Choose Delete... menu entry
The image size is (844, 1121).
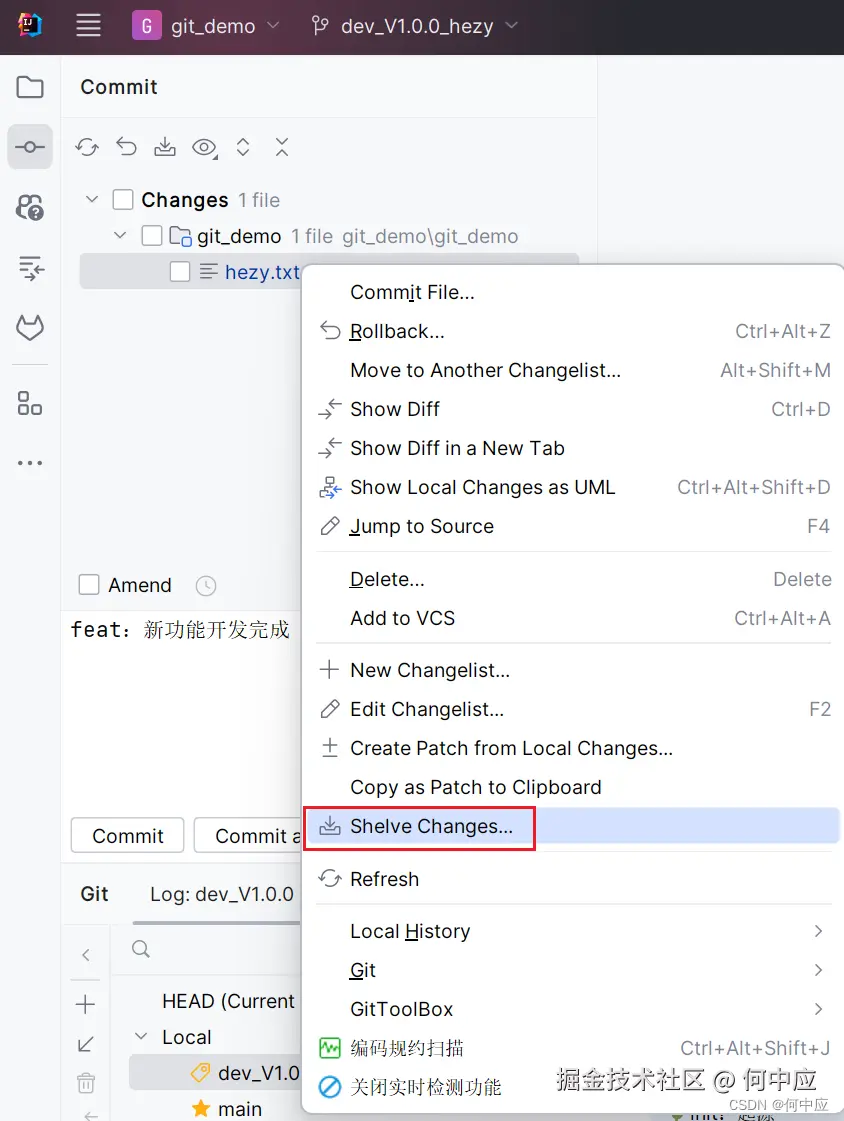pos(574,579)
